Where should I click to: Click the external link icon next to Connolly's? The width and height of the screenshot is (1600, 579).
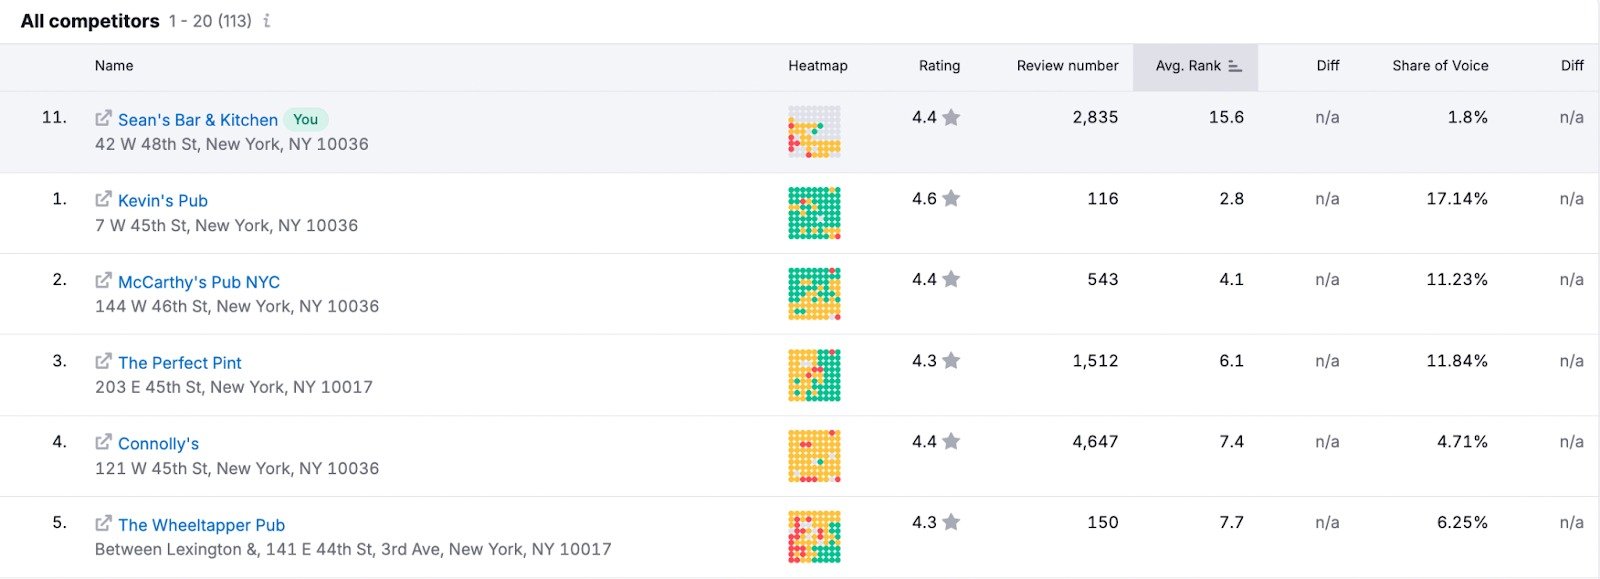pos(103,443)
